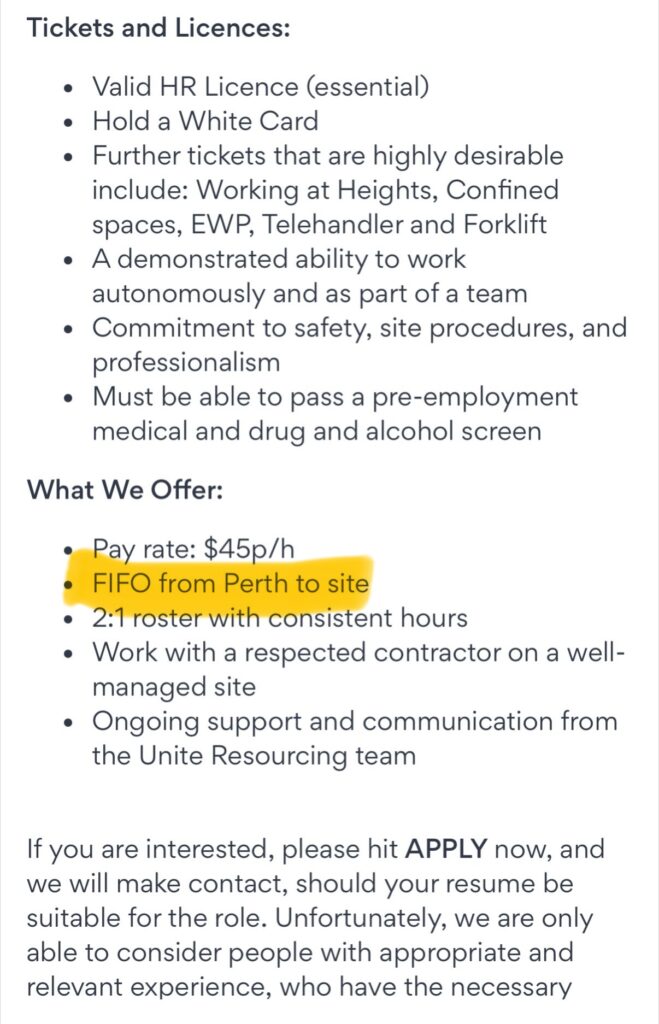Select the "Hold a White Card" line

pos(205,122)
